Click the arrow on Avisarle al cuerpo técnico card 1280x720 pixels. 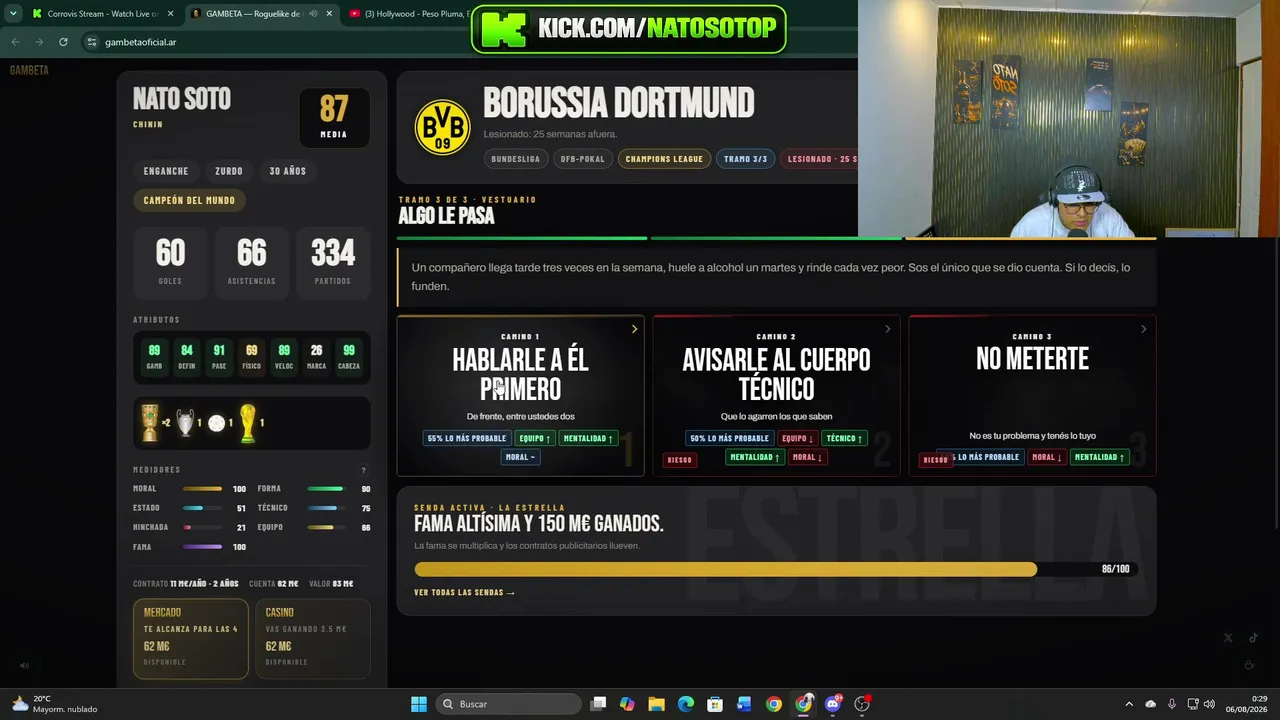pos(887,329)
